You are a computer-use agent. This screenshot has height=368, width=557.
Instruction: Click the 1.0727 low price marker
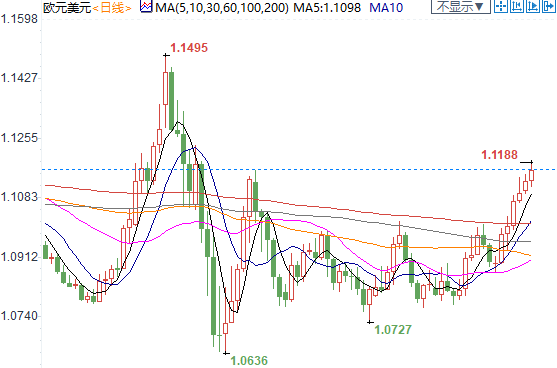click(393, 330)
